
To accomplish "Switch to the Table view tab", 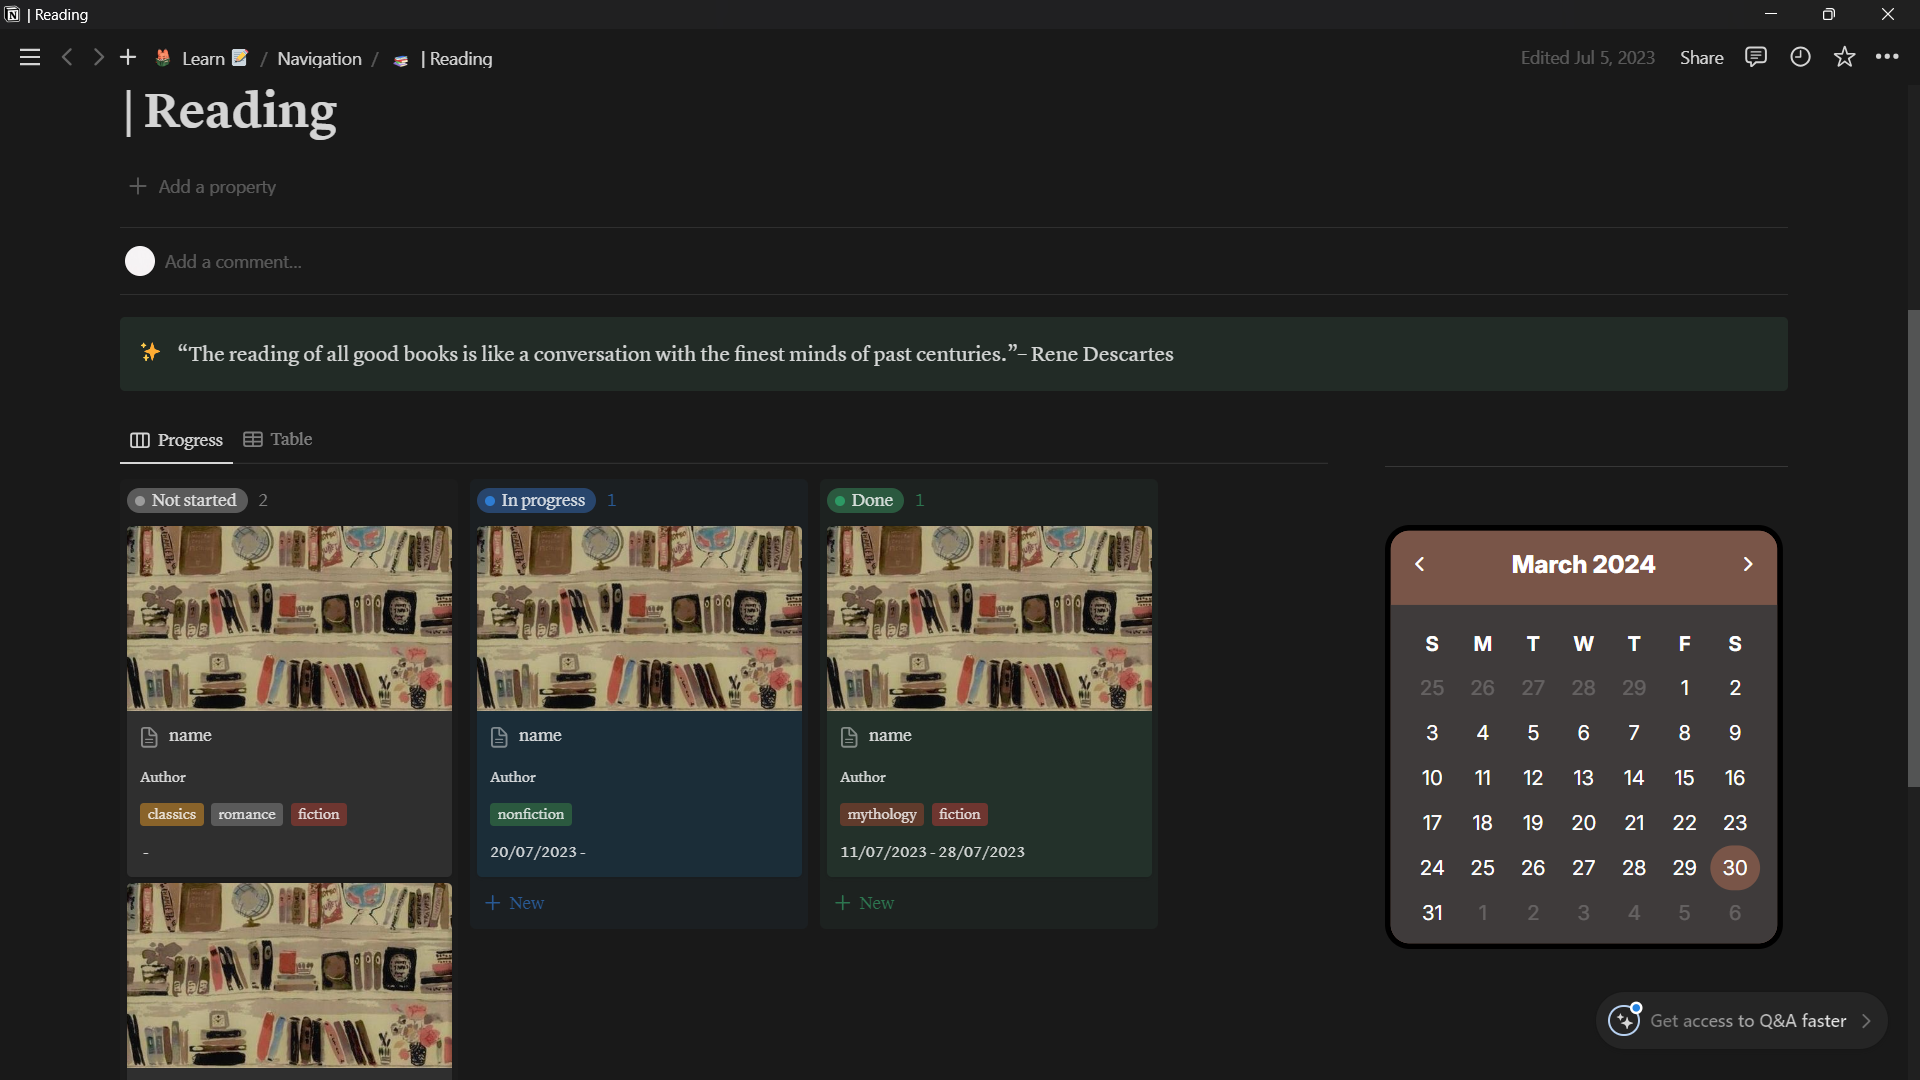I will pos(279,439).
